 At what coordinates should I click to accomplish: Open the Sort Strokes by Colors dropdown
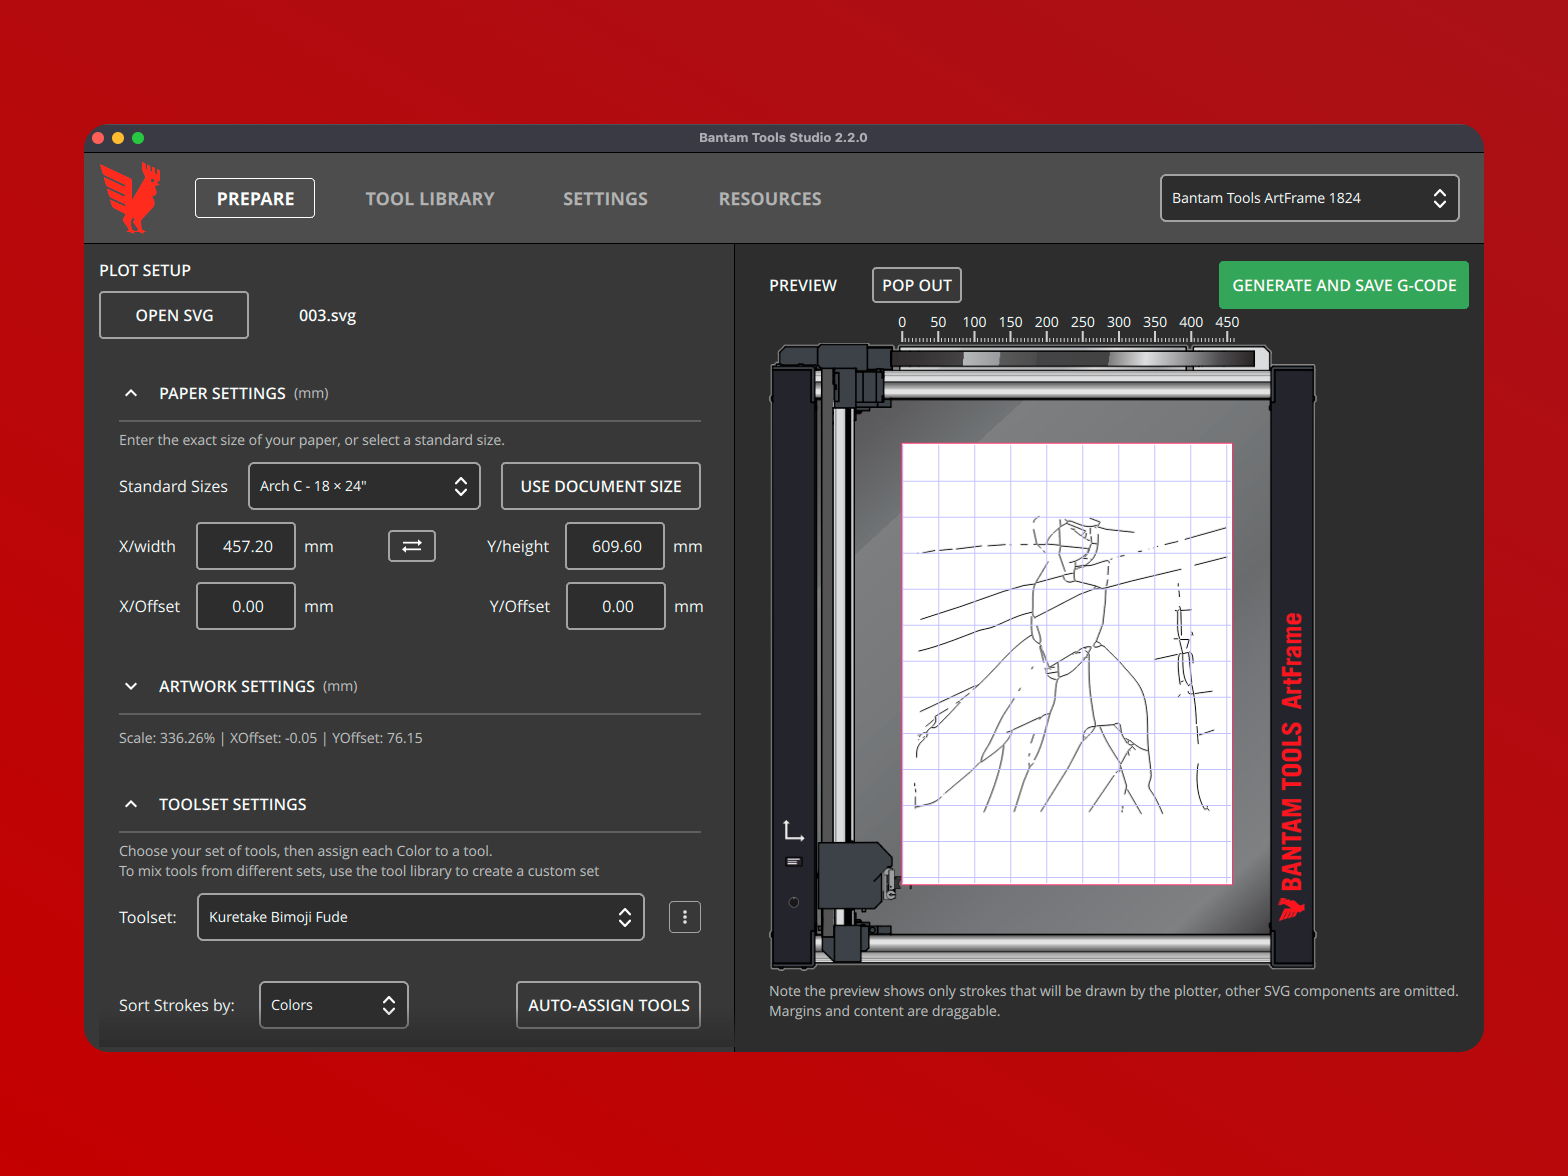point(333,1005)
